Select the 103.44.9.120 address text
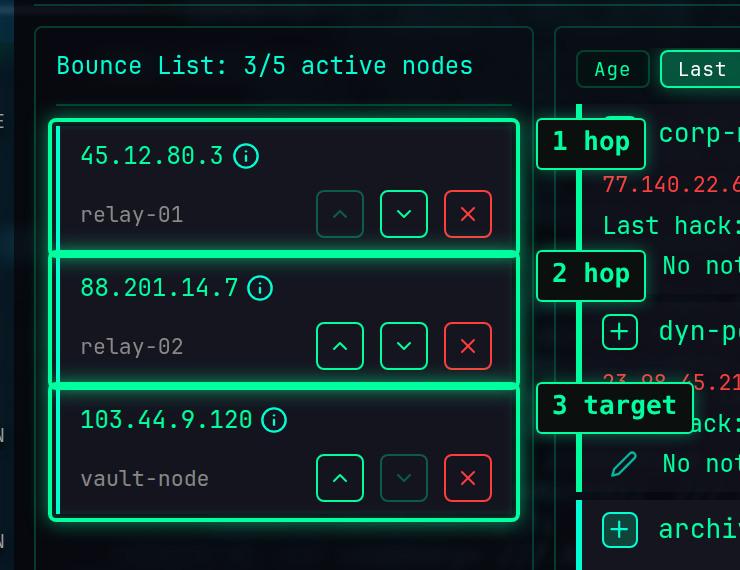Viewport: 740px width, 570px height. pyautogui.click(x=166, y=420)
